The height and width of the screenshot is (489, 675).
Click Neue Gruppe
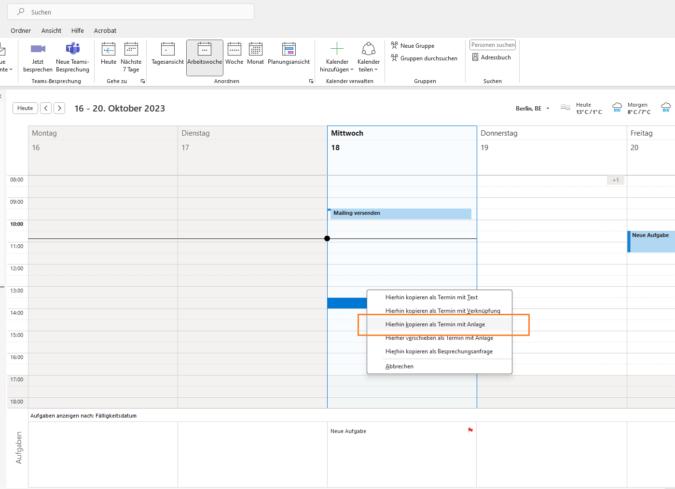click(x=412, y=46)
